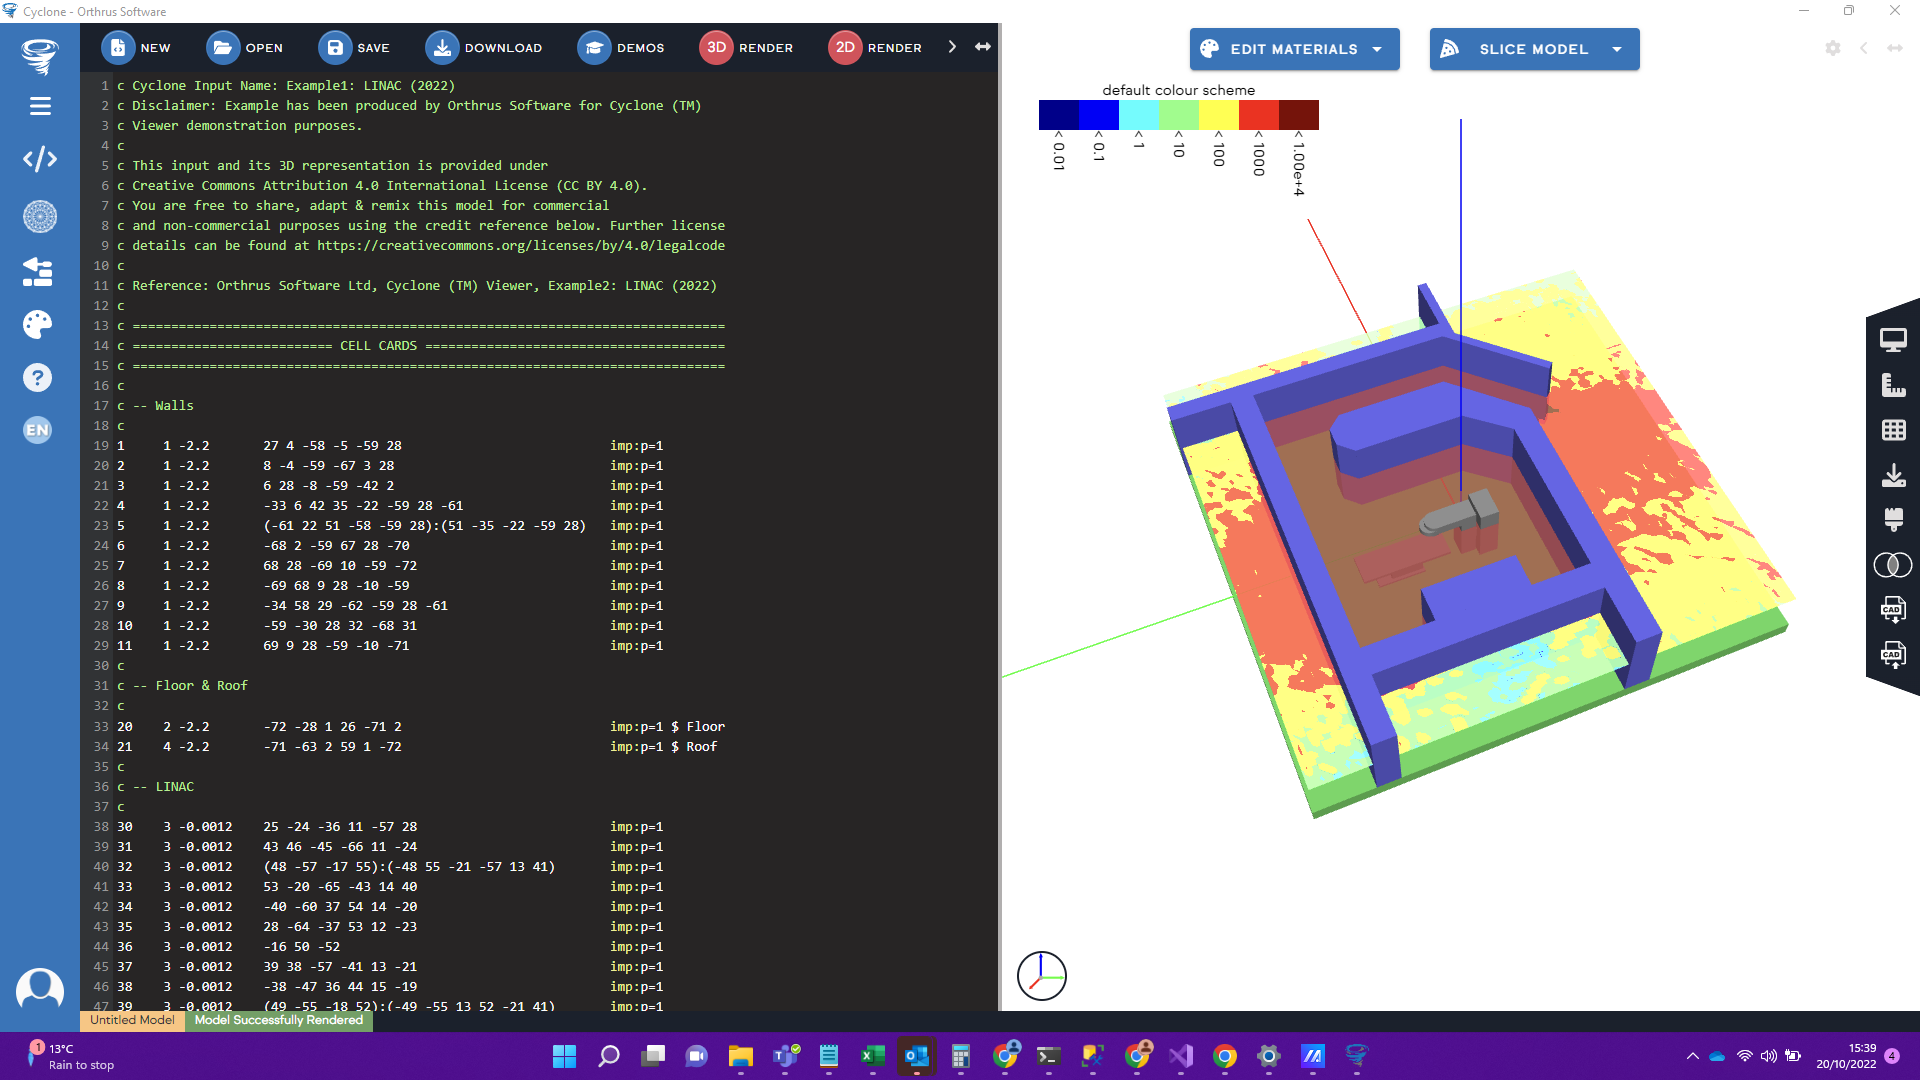1920x1080 pixels.
Task: Select the code editor icon in left sidebar
Action: 39,159
